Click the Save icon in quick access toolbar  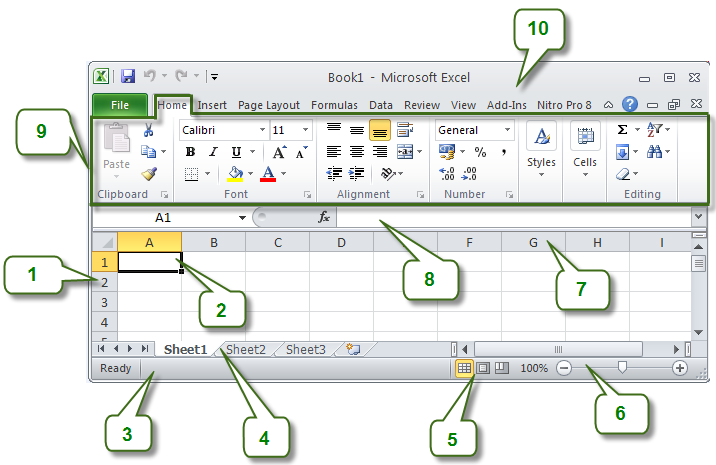coord(128,77)
